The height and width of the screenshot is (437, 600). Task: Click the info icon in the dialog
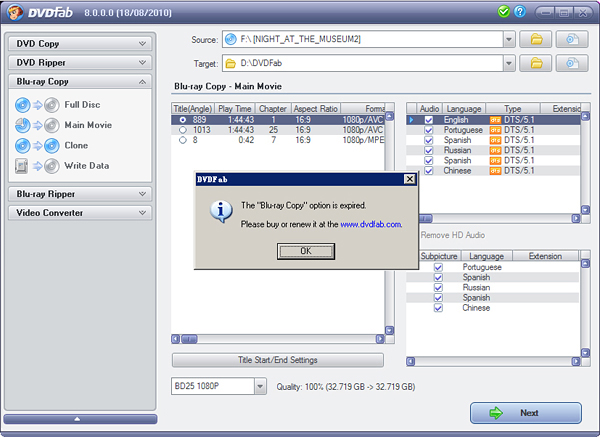pyautogui.click(x=221, y=211)
